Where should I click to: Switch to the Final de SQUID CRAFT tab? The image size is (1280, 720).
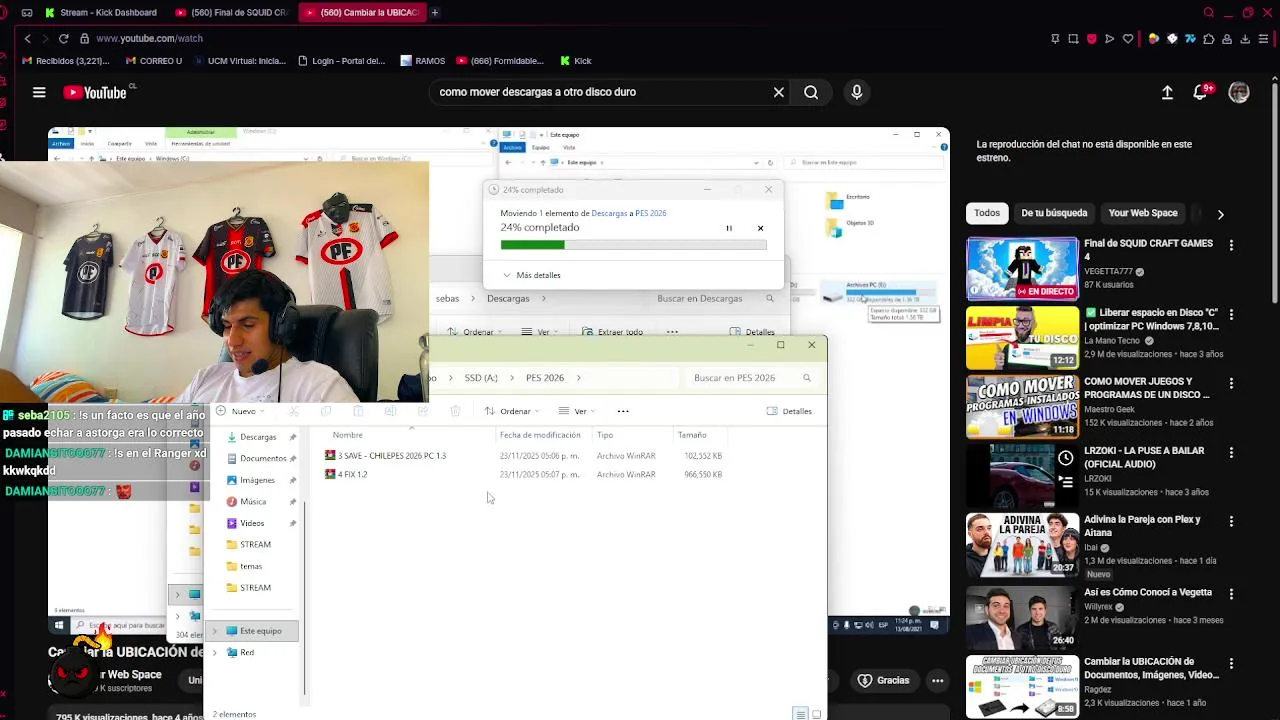click(232, 12)
